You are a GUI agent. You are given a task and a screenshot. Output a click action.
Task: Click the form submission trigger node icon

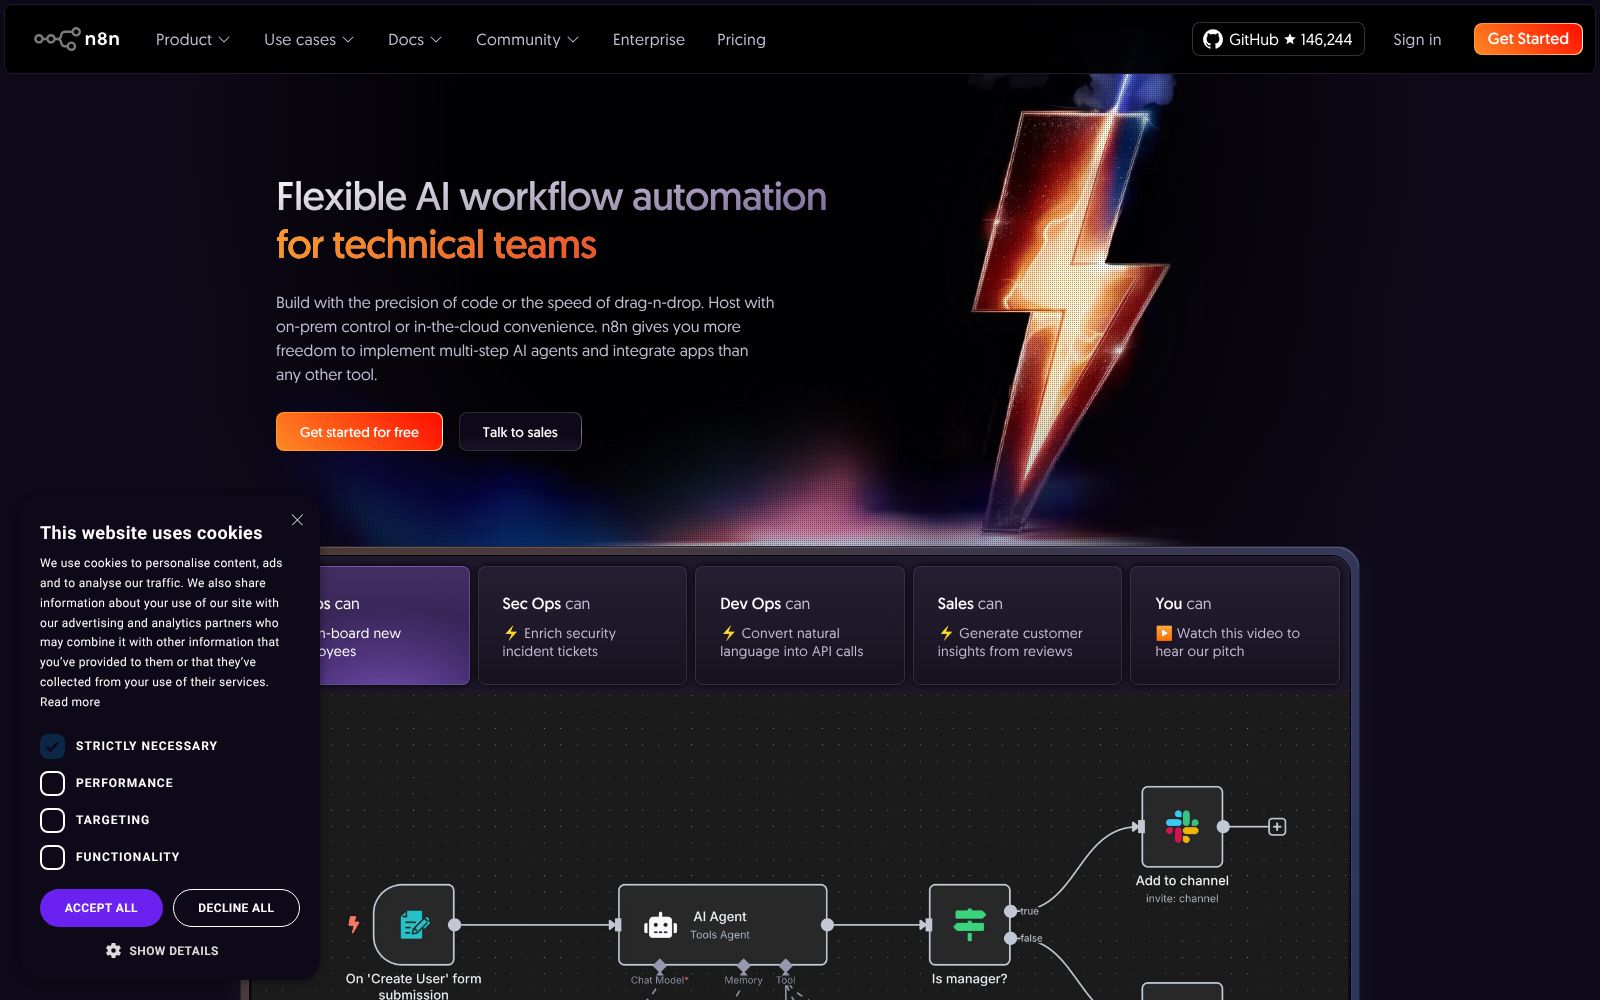(x=414, y=925)
